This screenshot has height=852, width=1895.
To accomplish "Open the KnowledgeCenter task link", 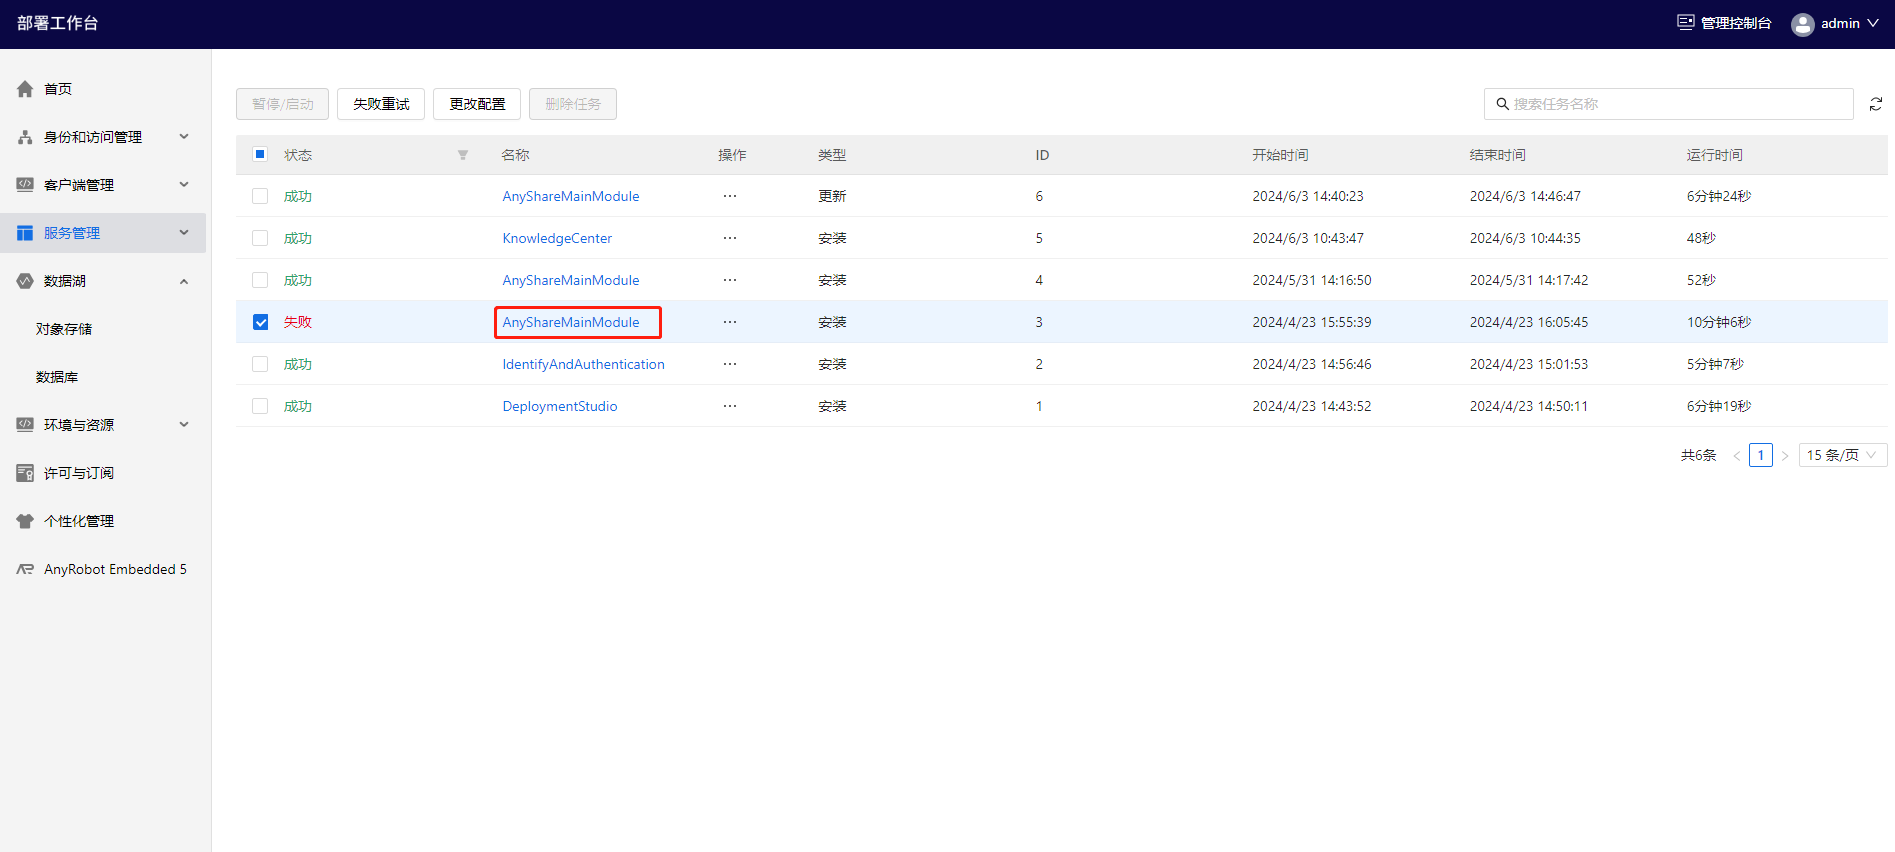I will 557,238.
